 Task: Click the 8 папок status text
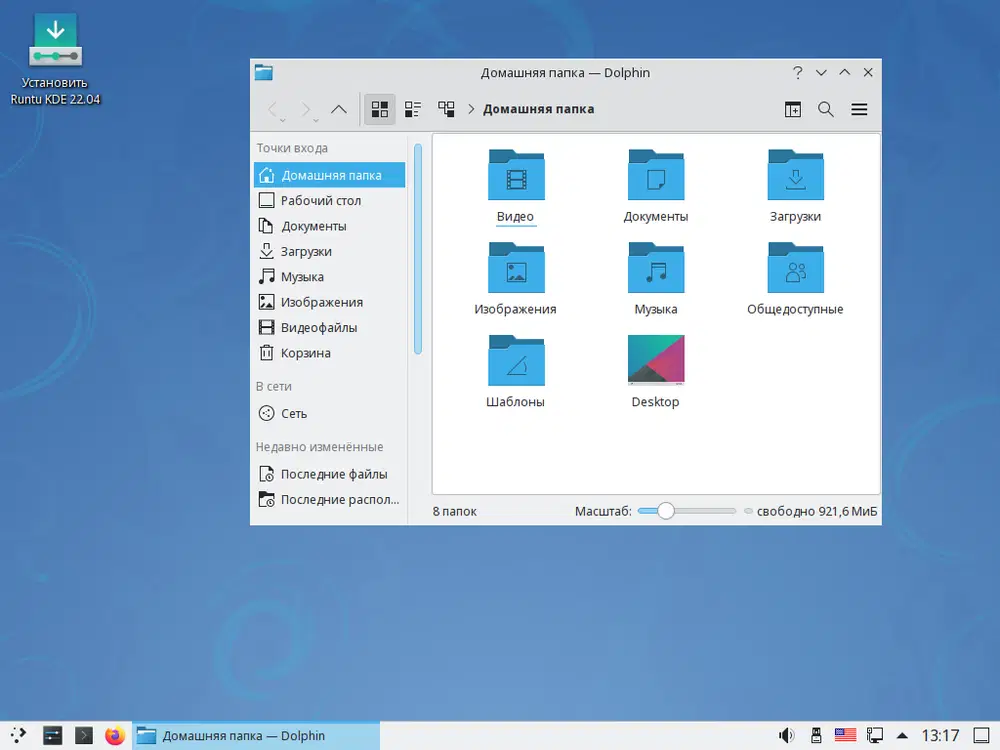(x=455, y=511)
